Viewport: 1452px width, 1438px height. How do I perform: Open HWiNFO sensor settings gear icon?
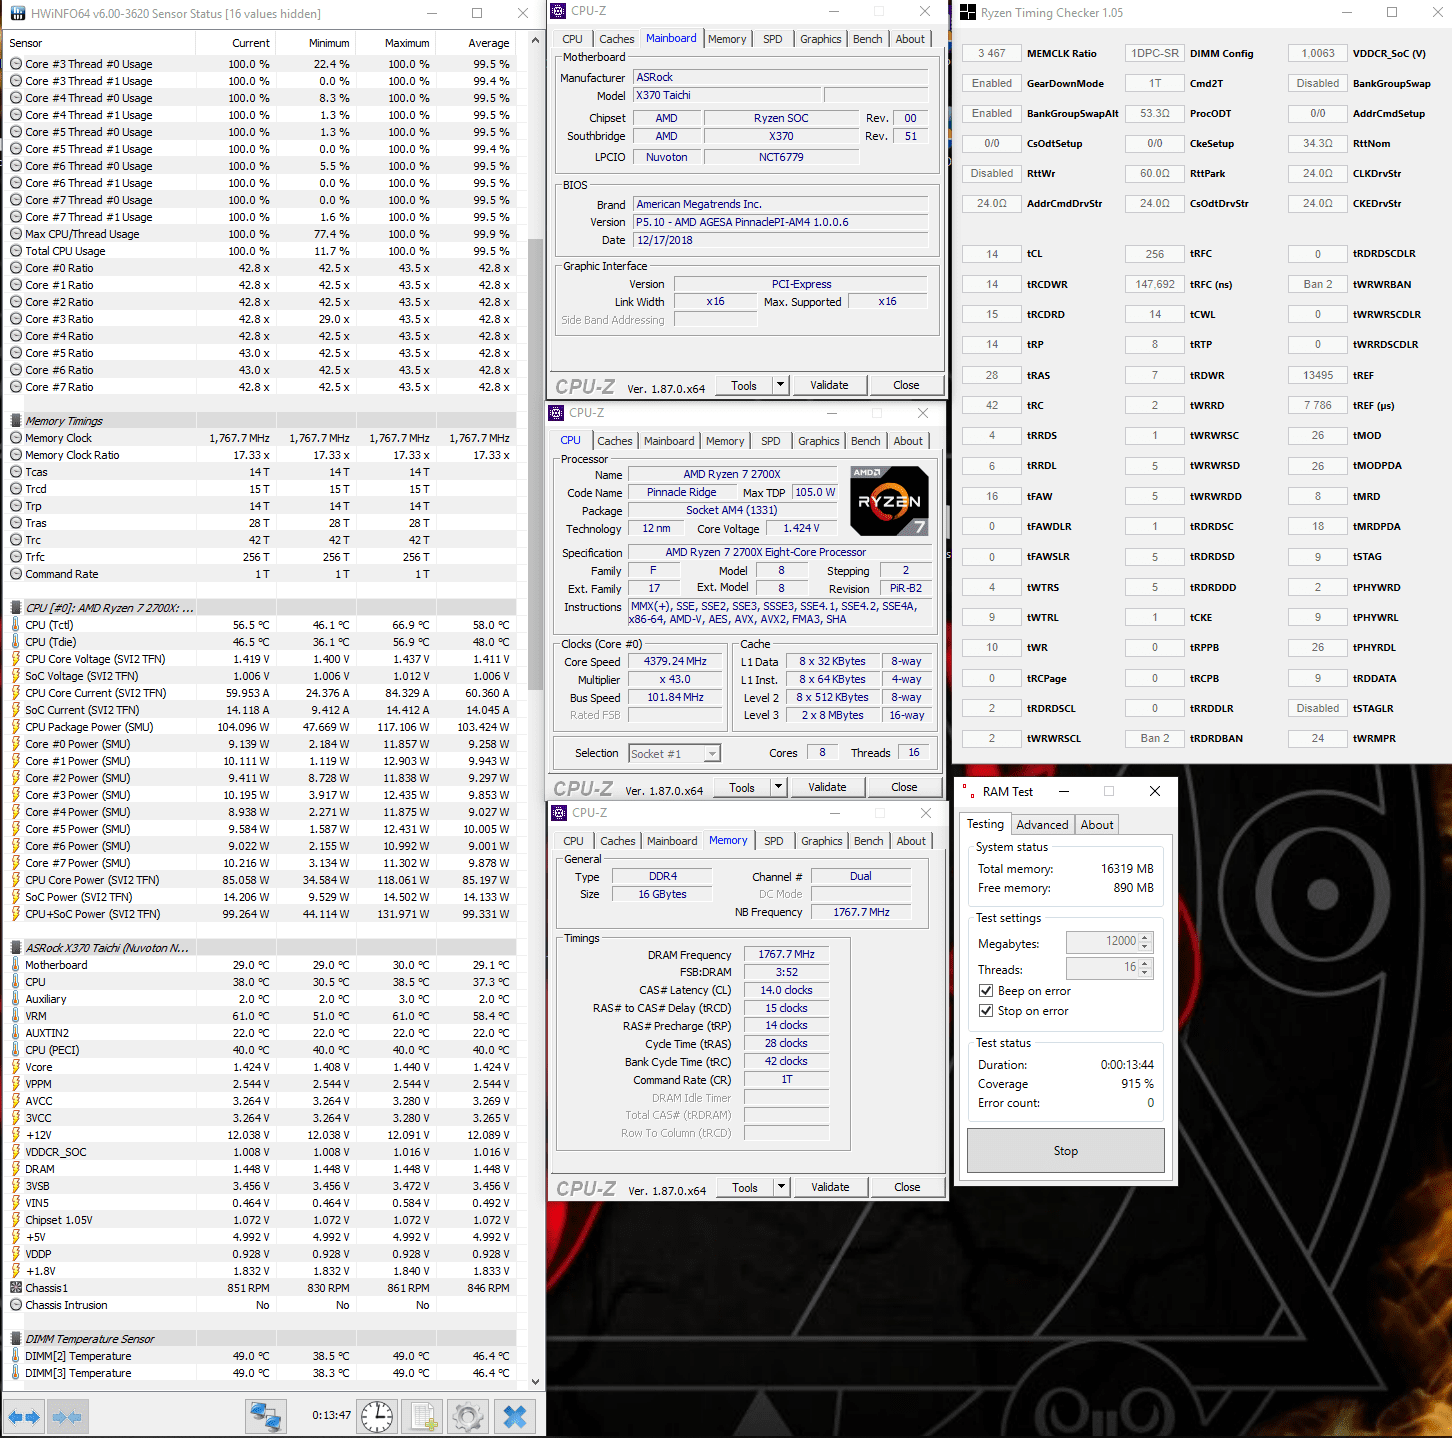click(468, 1416)
